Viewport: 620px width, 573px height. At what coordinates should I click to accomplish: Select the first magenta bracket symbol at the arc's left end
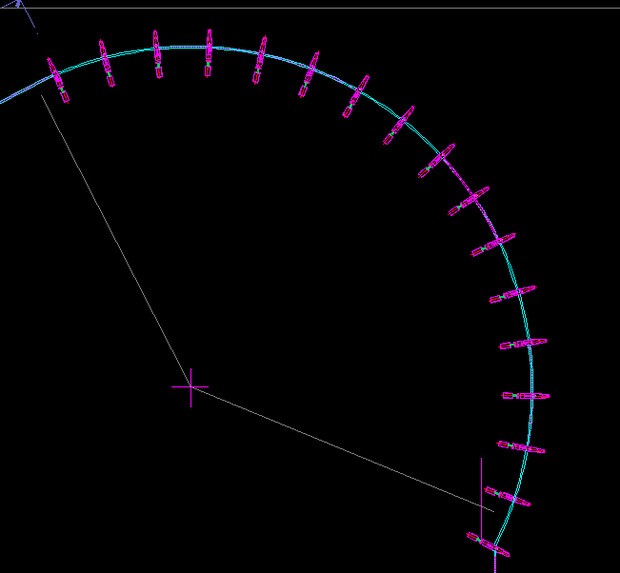[x=56, y=79]
